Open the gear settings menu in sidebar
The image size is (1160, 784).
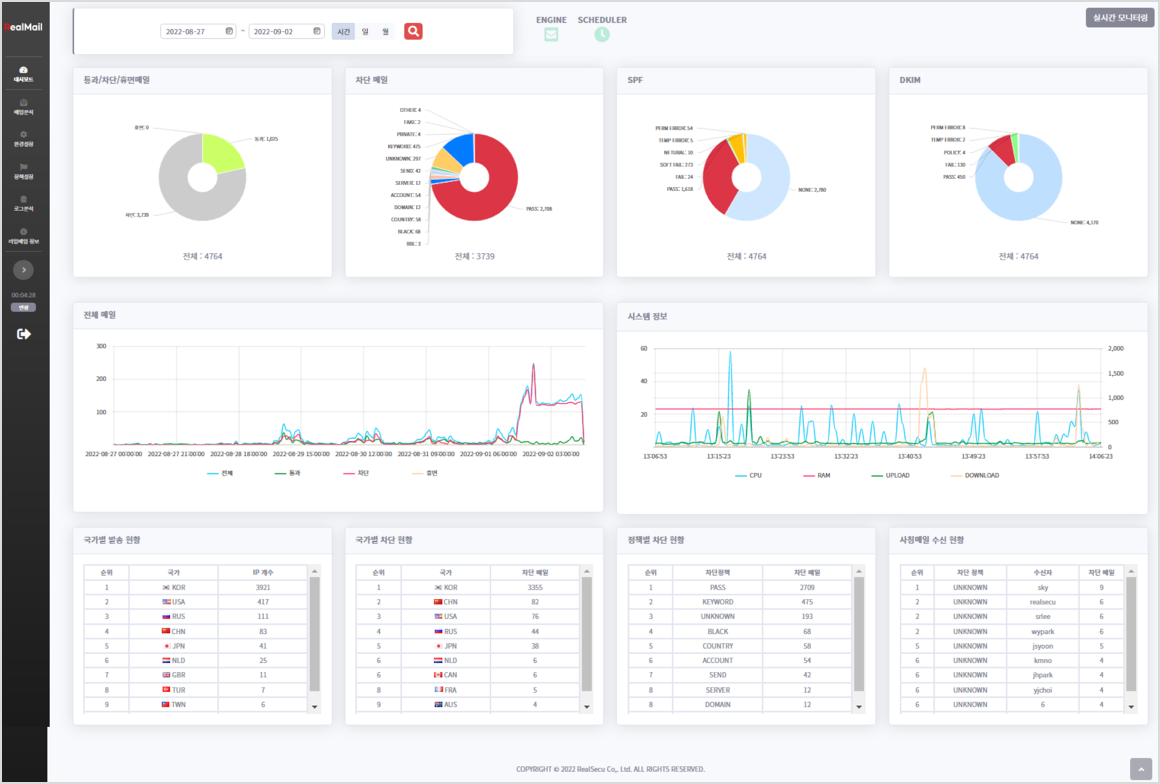point(23,138)
